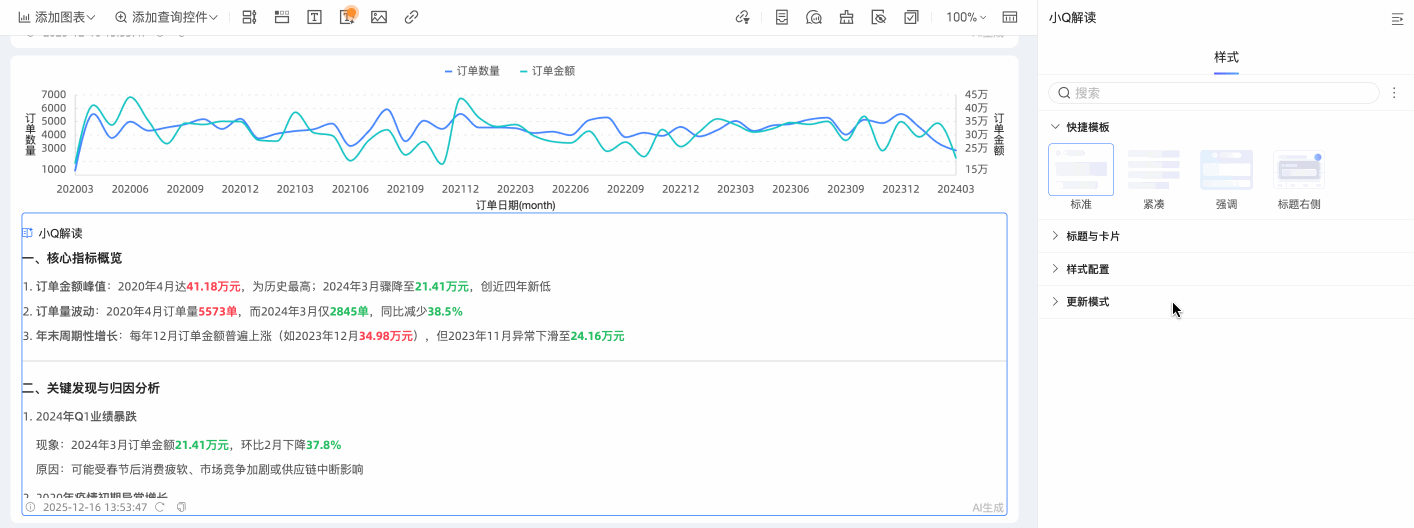Click the red value 5573单
Screen dimensions: 1414x528
218,311
